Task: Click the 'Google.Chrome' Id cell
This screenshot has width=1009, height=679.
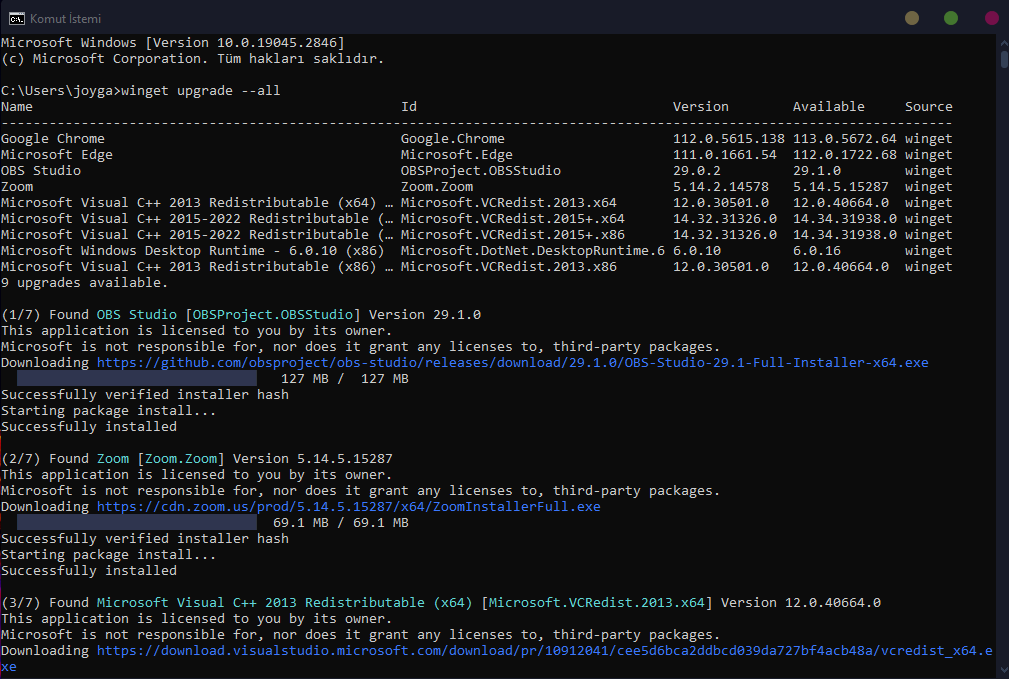Action: tap(452, 138)
